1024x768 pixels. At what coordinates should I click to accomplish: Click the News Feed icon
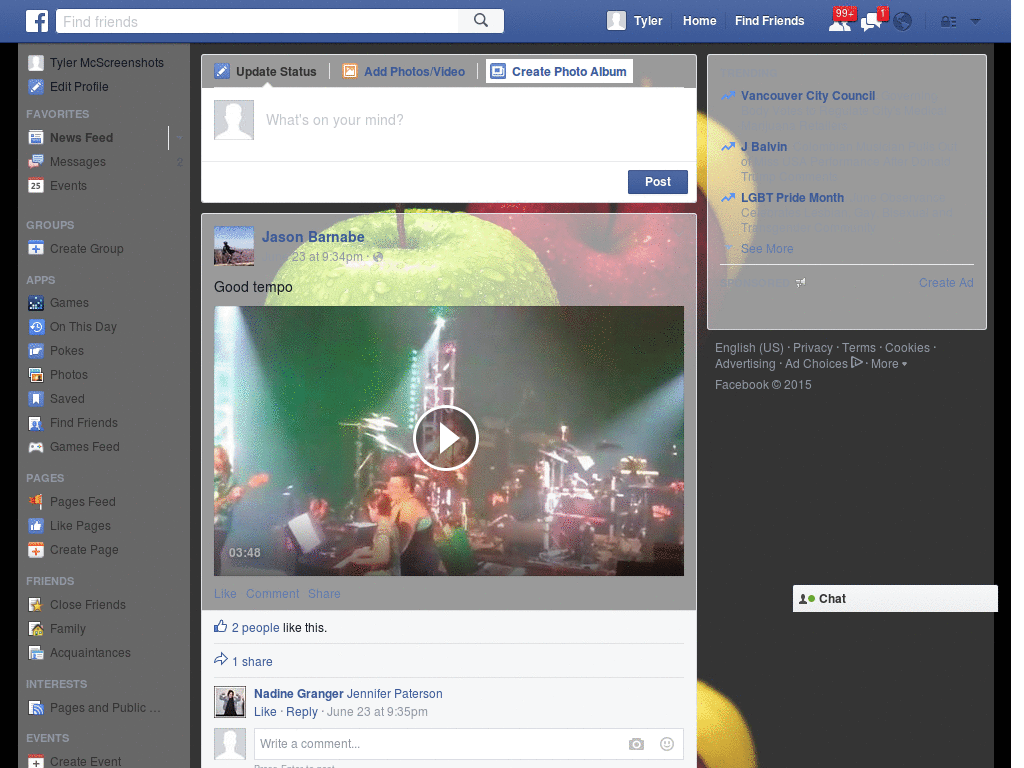[36, 138]
